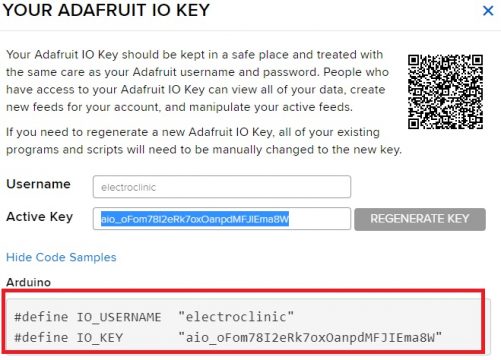Click the QR code image
This screenshot has height=360, width=501.
[445, 92]
